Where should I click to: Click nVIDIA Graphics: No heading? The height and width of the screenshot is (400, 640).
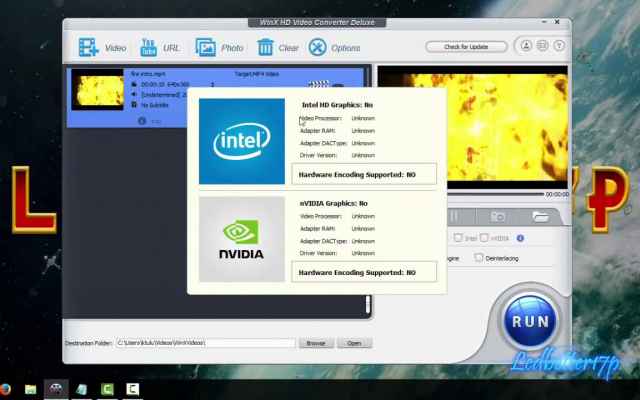333,203
